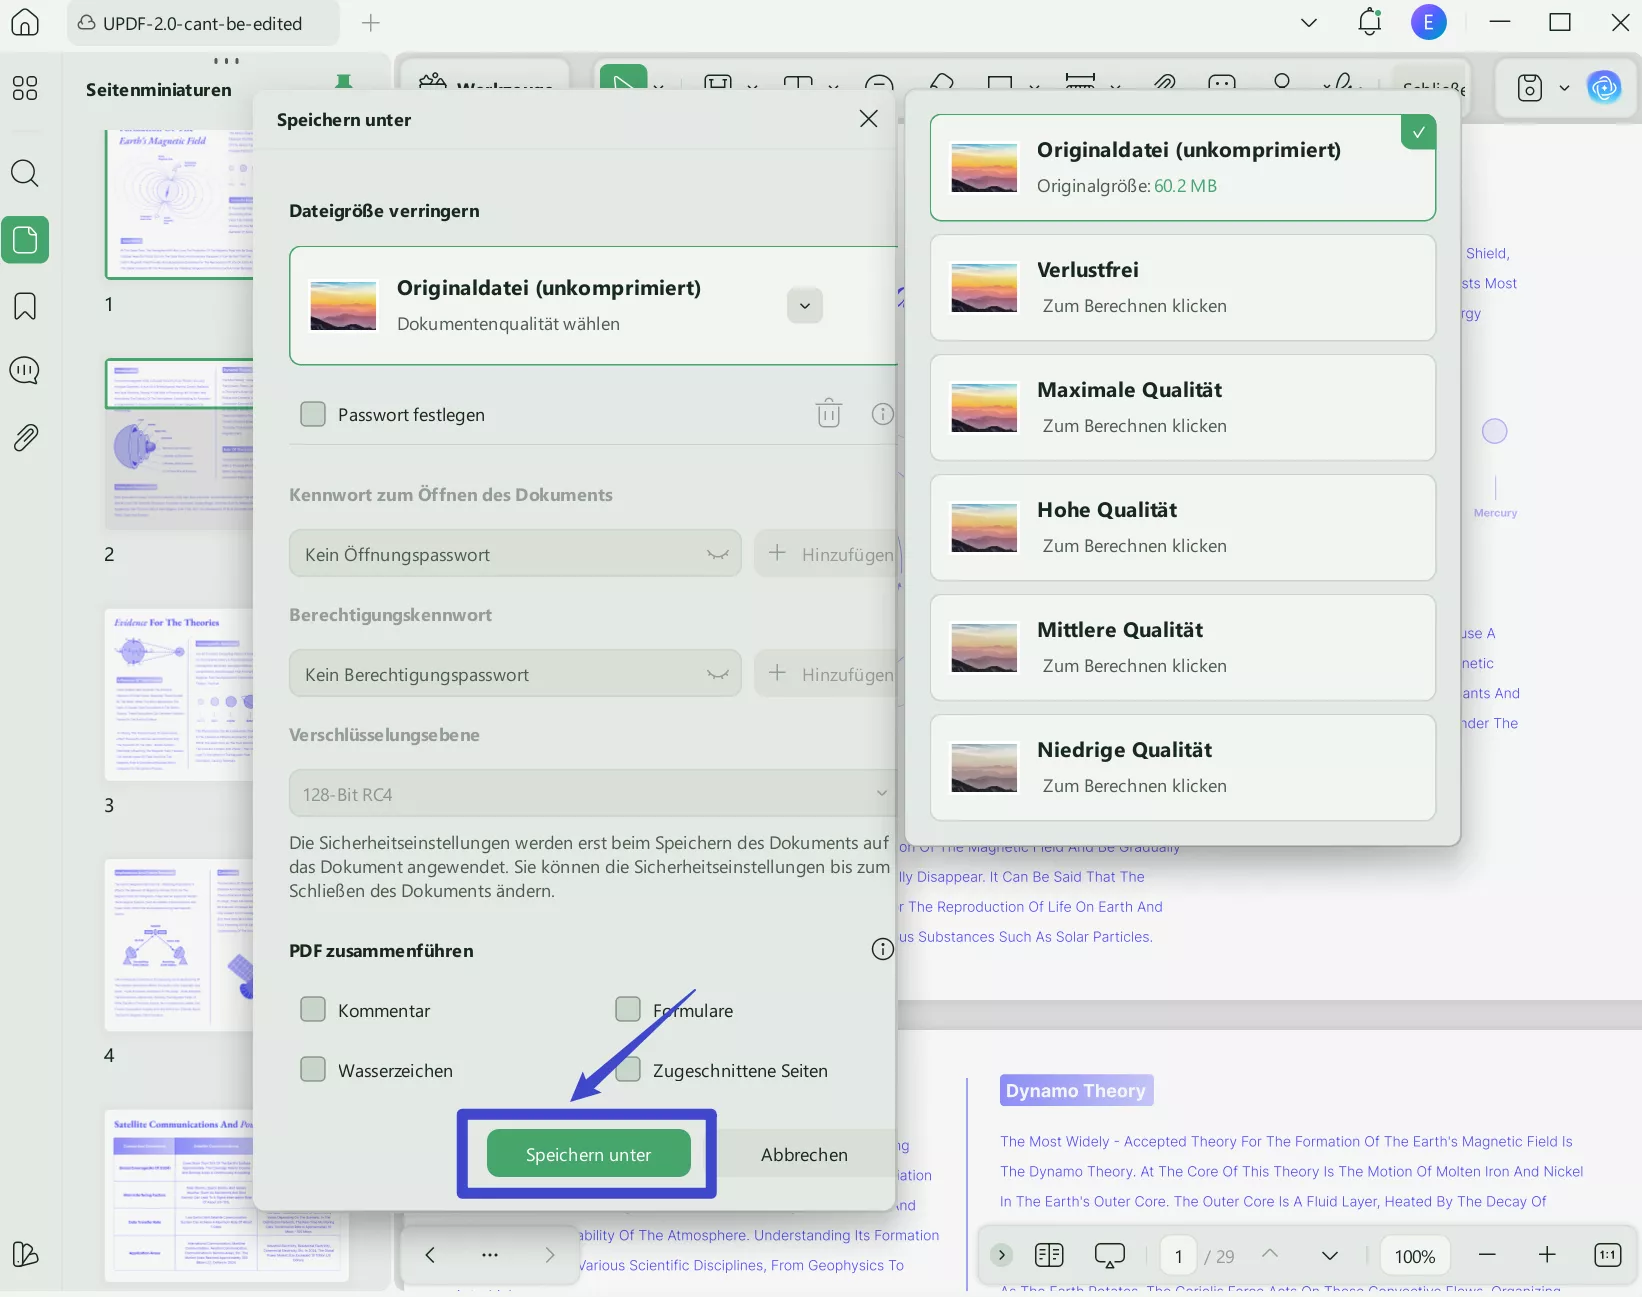1642x1297 pixels.
Task: Open the UPDF AI assistant icon
Action: (1604, 88)
